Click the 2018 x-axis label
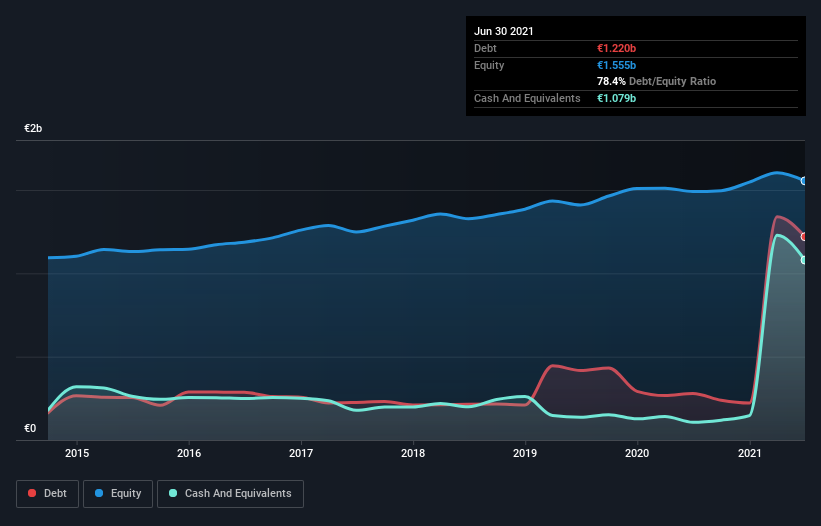The width and height of the screenshot is (821, 526). click(x=413, y=453)
